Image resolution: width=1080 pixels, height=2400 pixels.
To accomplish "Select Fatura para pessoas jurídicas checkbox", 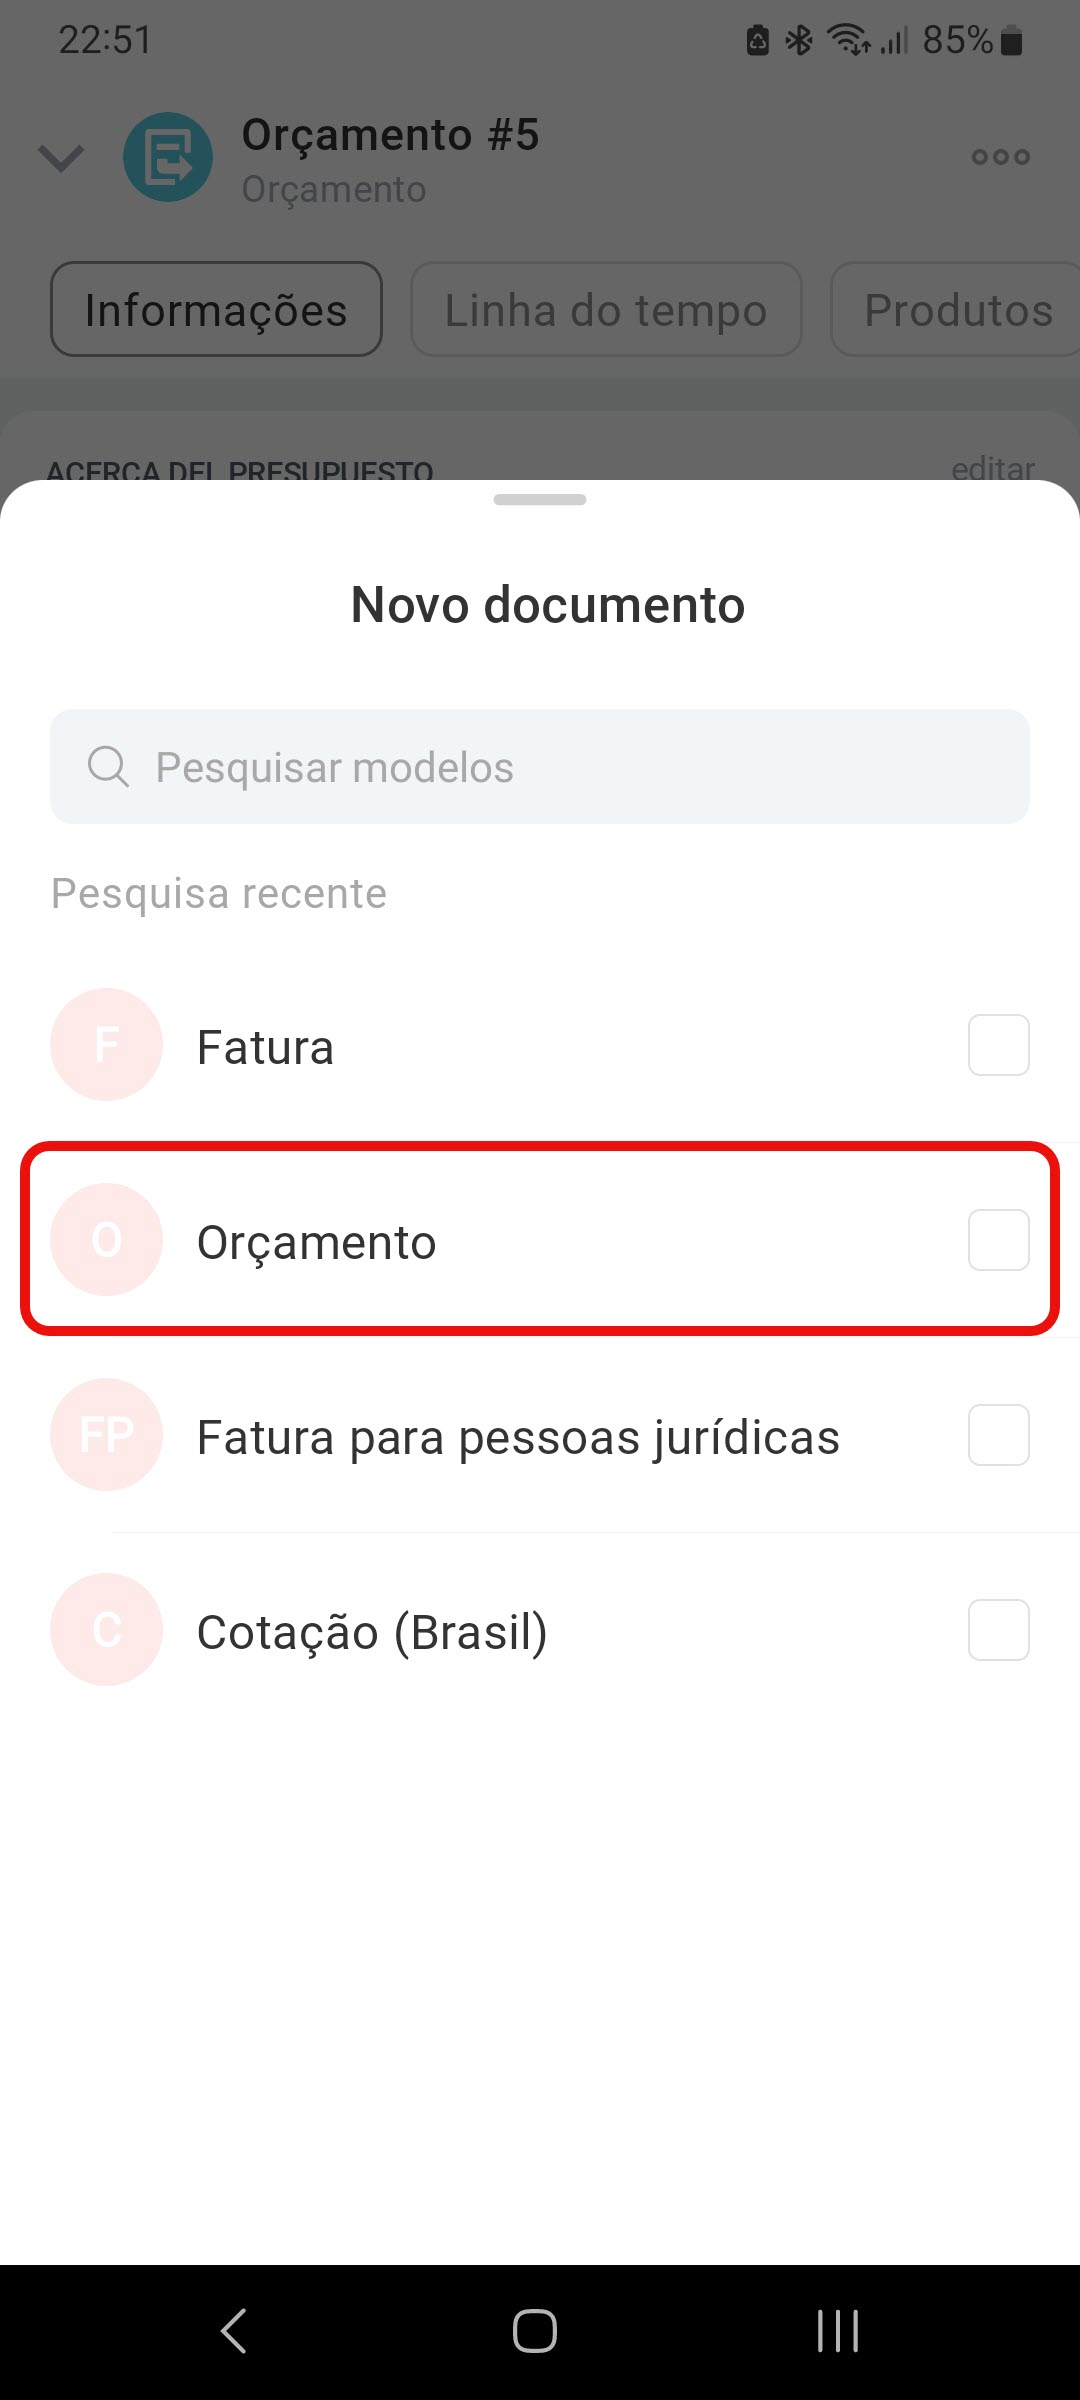I will pyautogui.click(x=998, y=1435).
